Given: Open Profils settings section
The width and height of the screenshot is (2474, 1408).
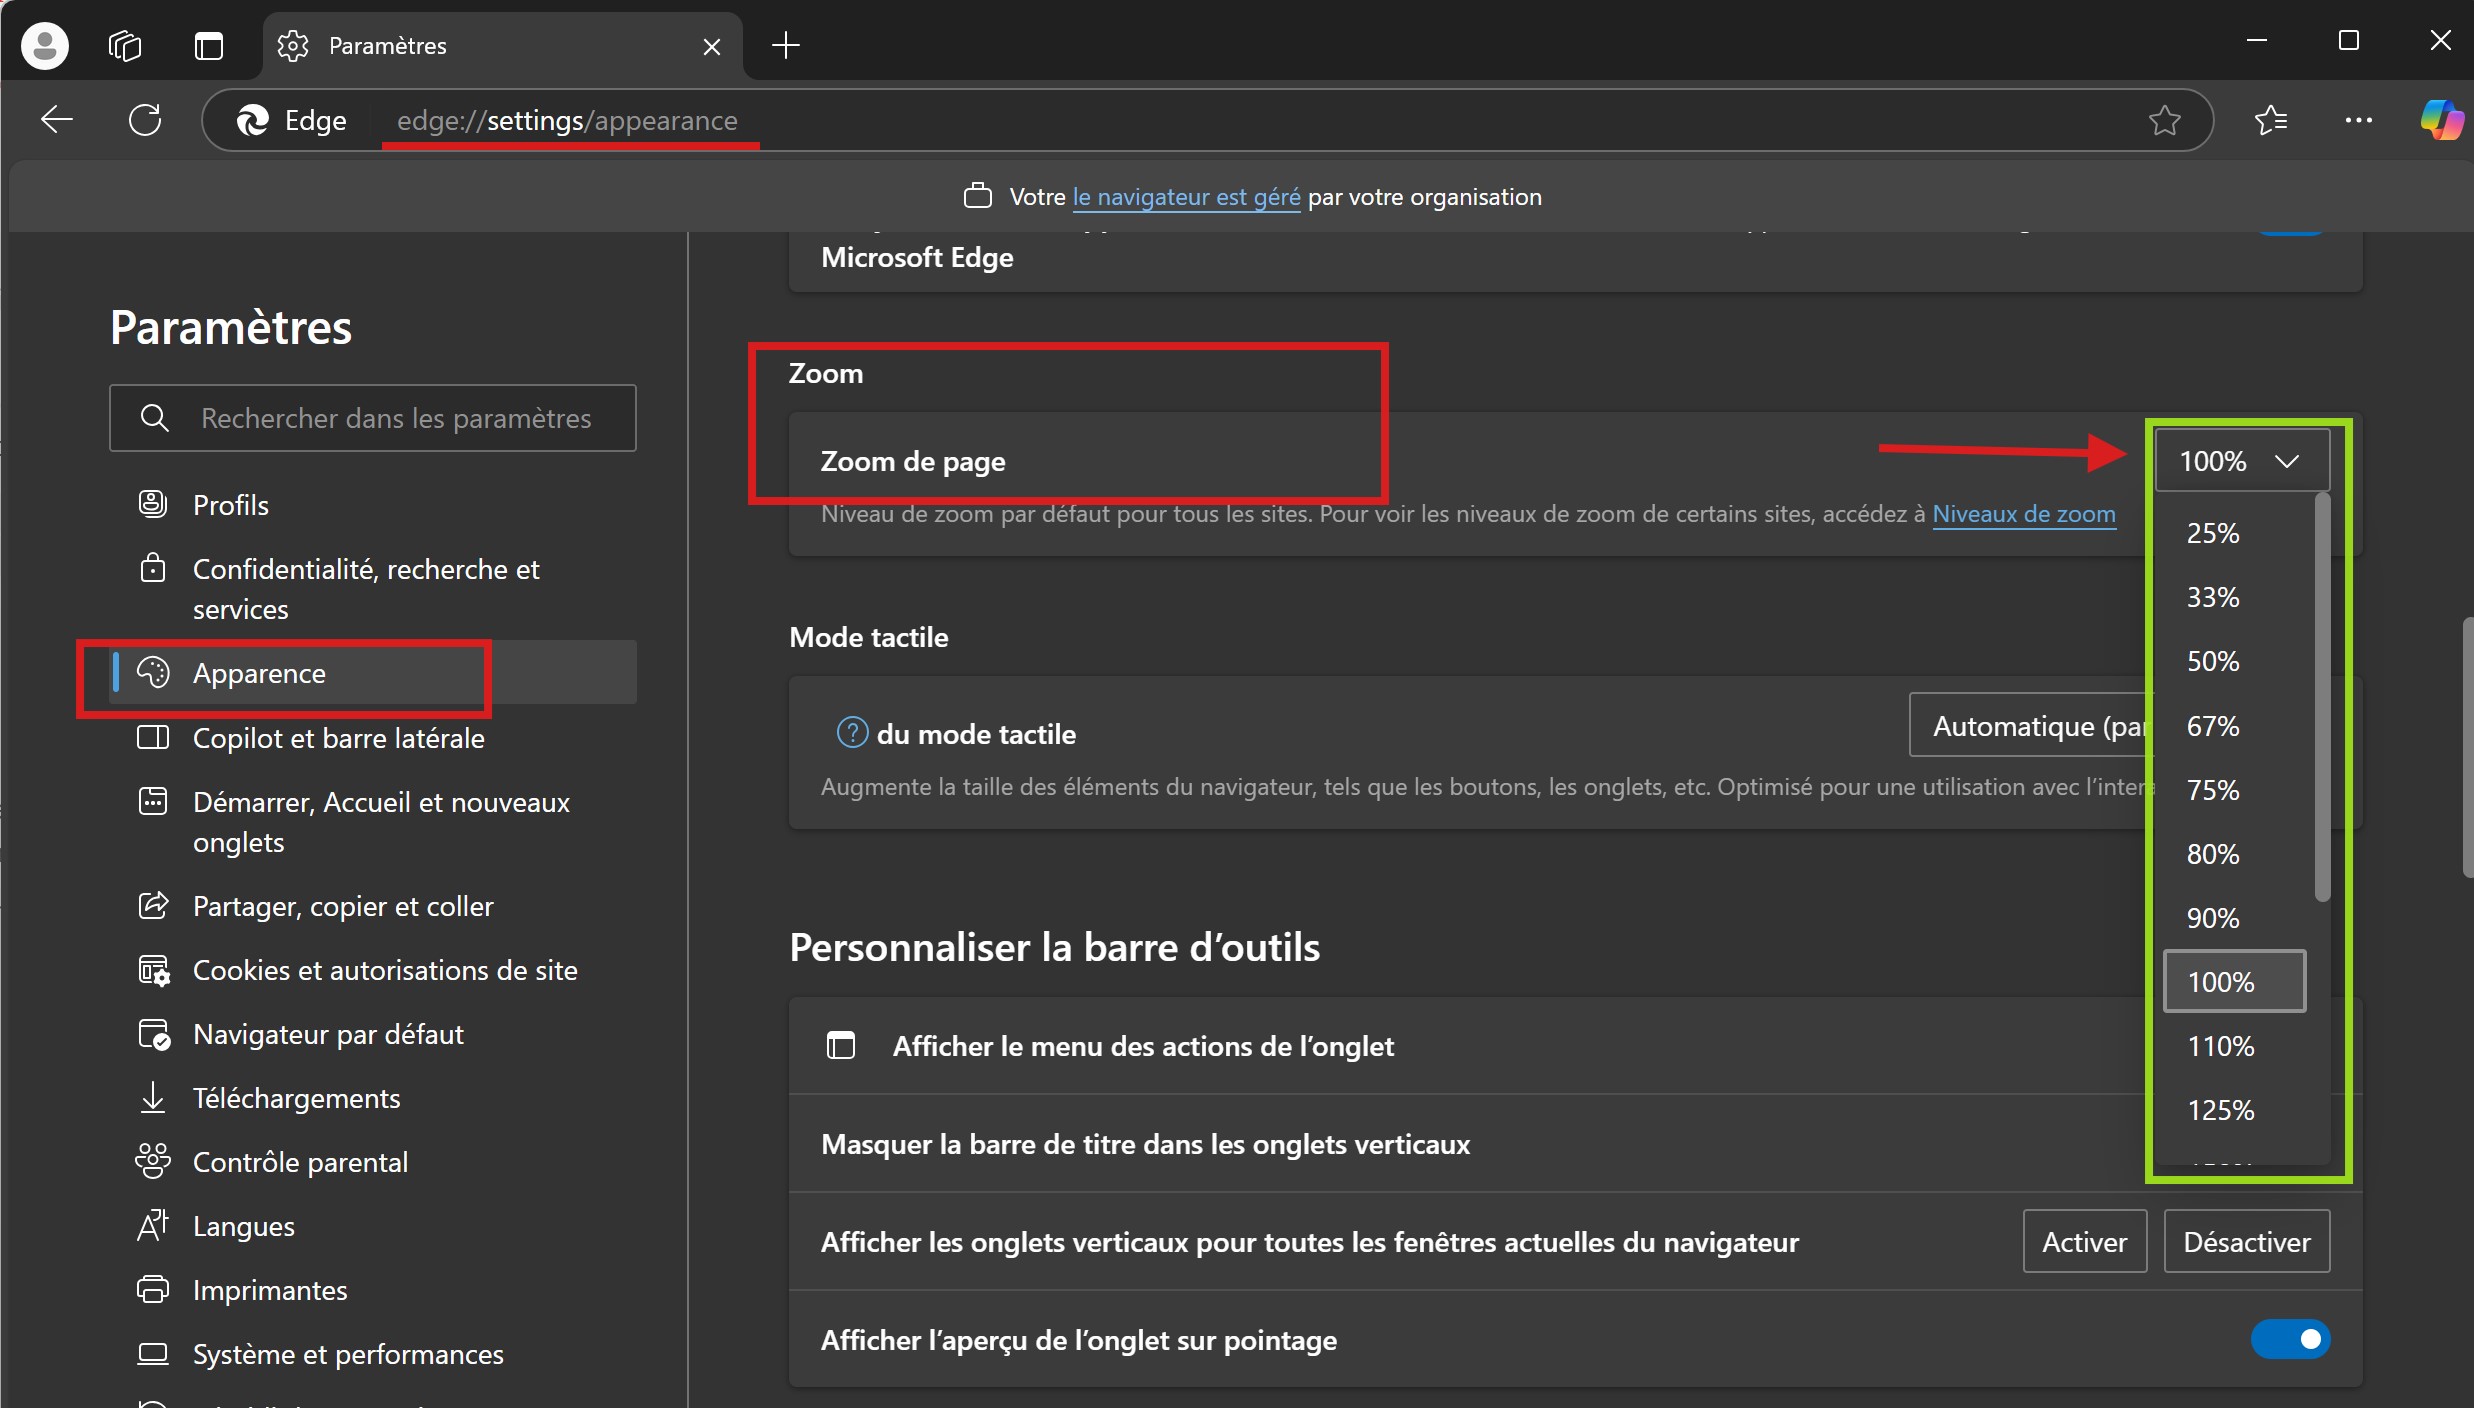Looking at the screenshot, I should tap(231, 505).
